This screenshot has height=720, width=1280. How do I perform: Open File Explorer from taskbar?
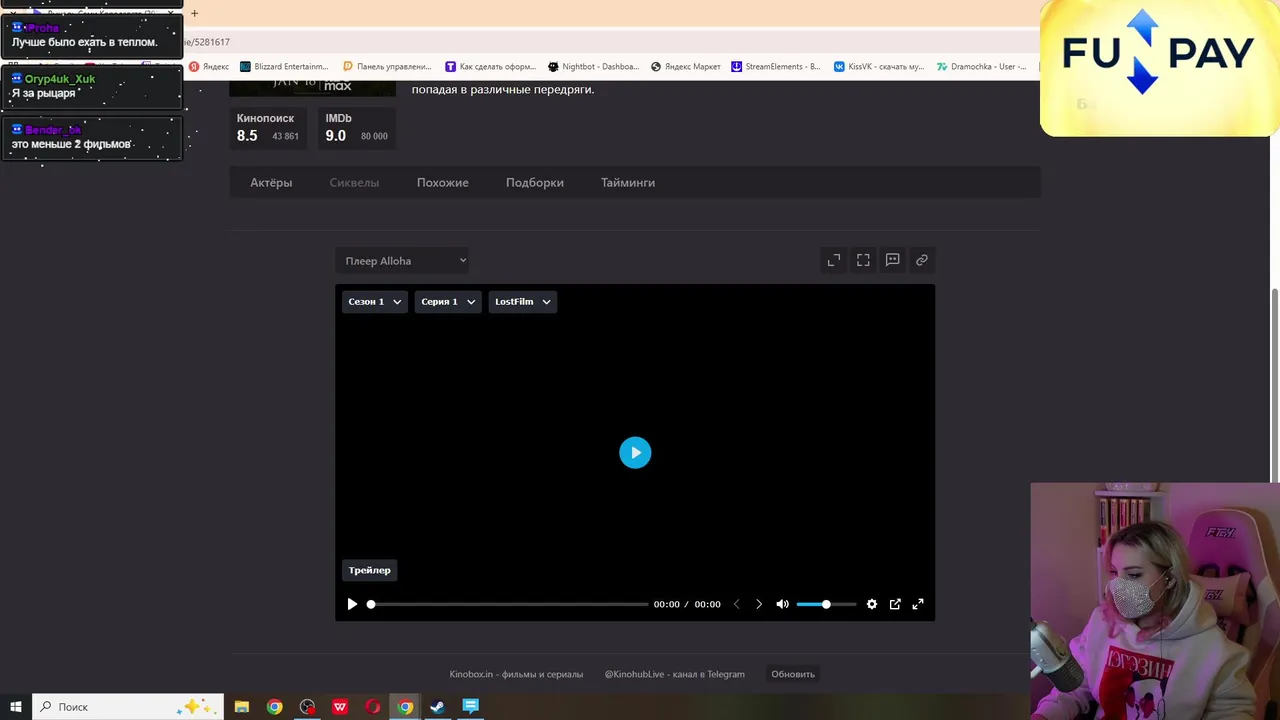(242, 707)
